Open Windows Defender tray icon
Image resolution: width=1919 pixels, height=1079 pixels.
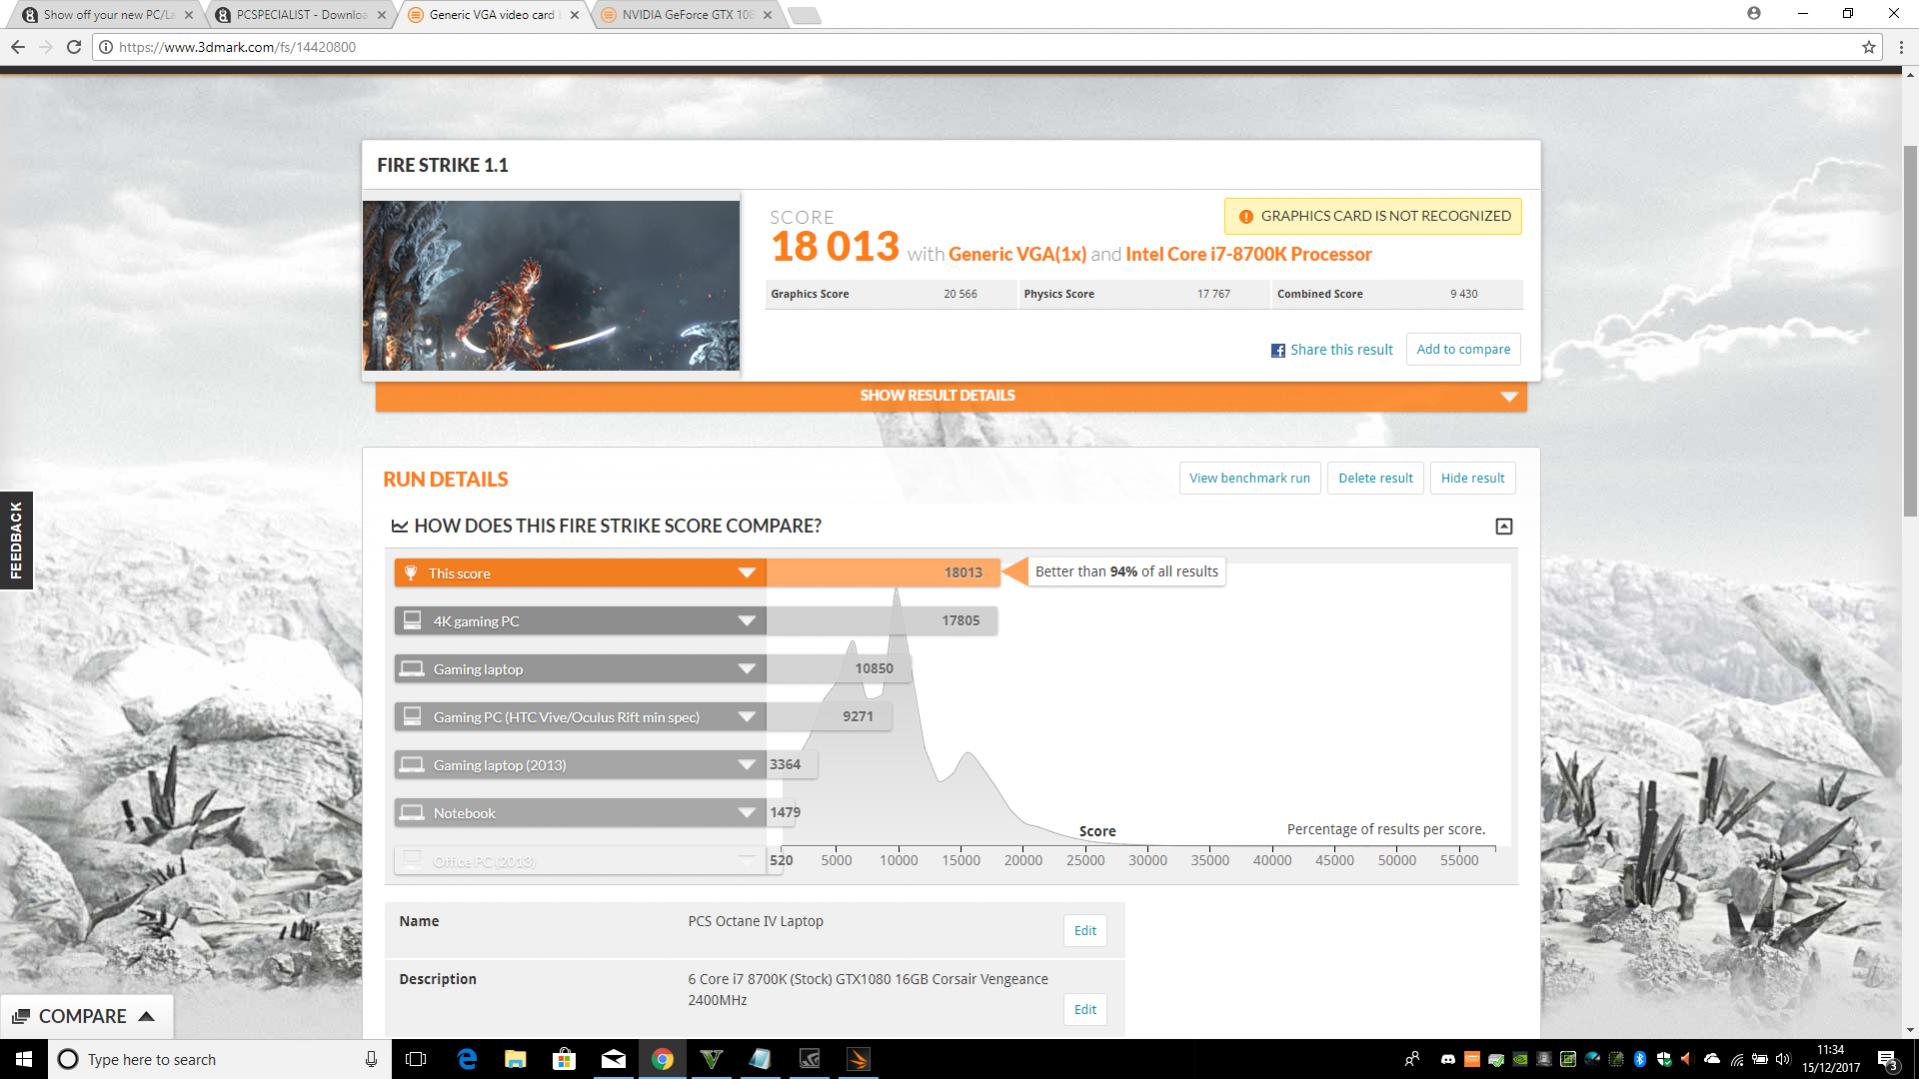(1664, 1059)
